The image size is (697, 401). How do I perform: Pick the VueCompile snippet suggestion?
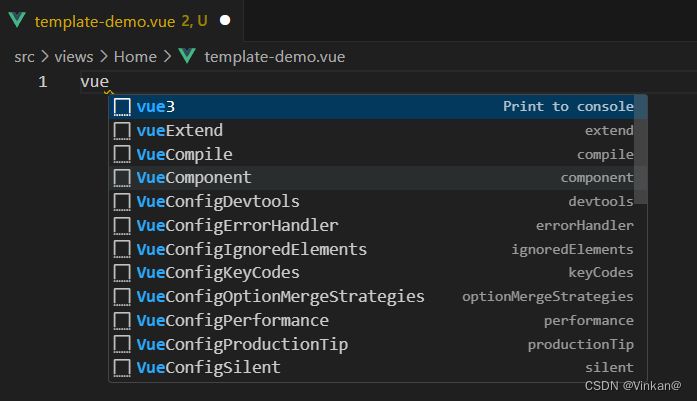pyautogui.click(x=378, y=154)
